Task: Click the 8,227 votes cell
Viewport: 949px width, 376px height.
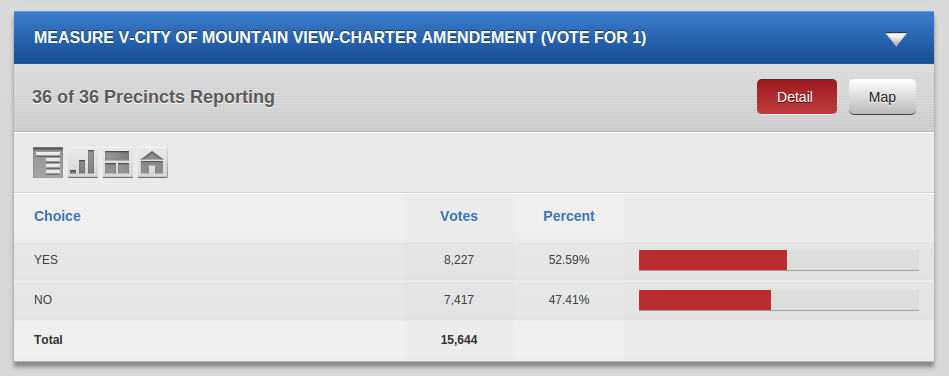Action: click(459, 260)
